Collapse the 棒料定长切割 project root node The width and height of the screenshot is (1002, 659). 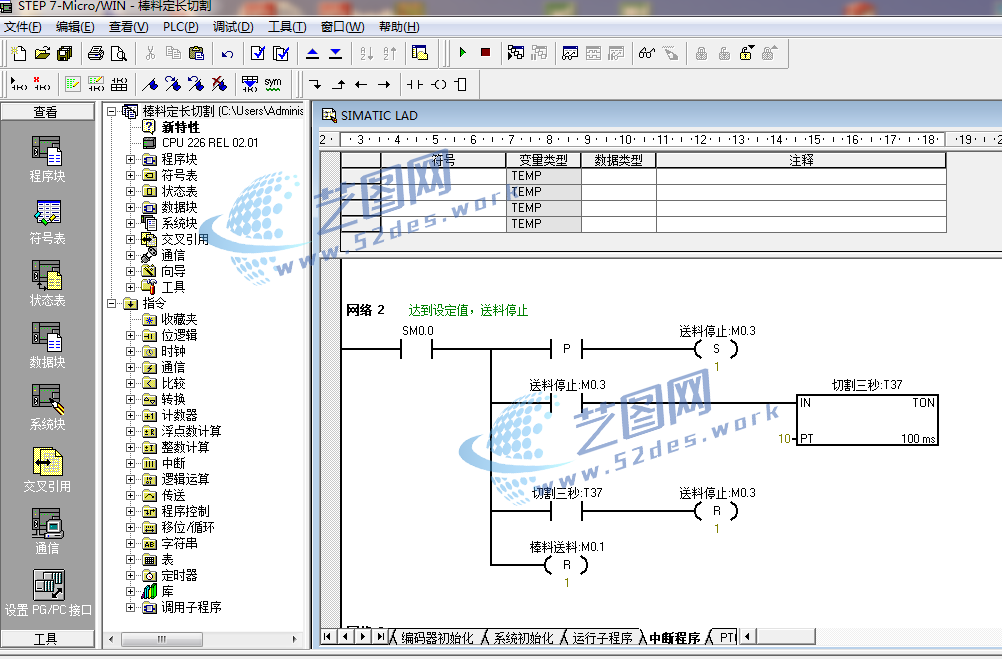(x=111, y=111)
